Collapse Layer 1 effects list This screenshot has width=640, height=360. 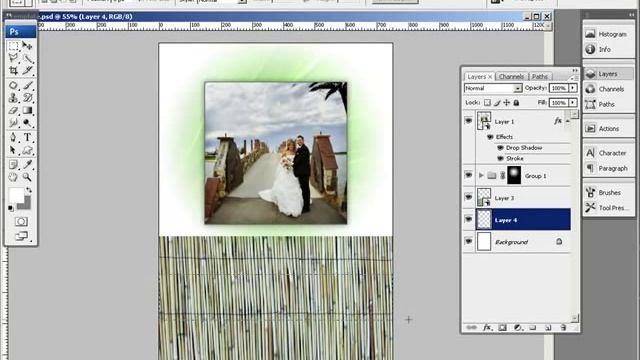click(x=568, y=121)
